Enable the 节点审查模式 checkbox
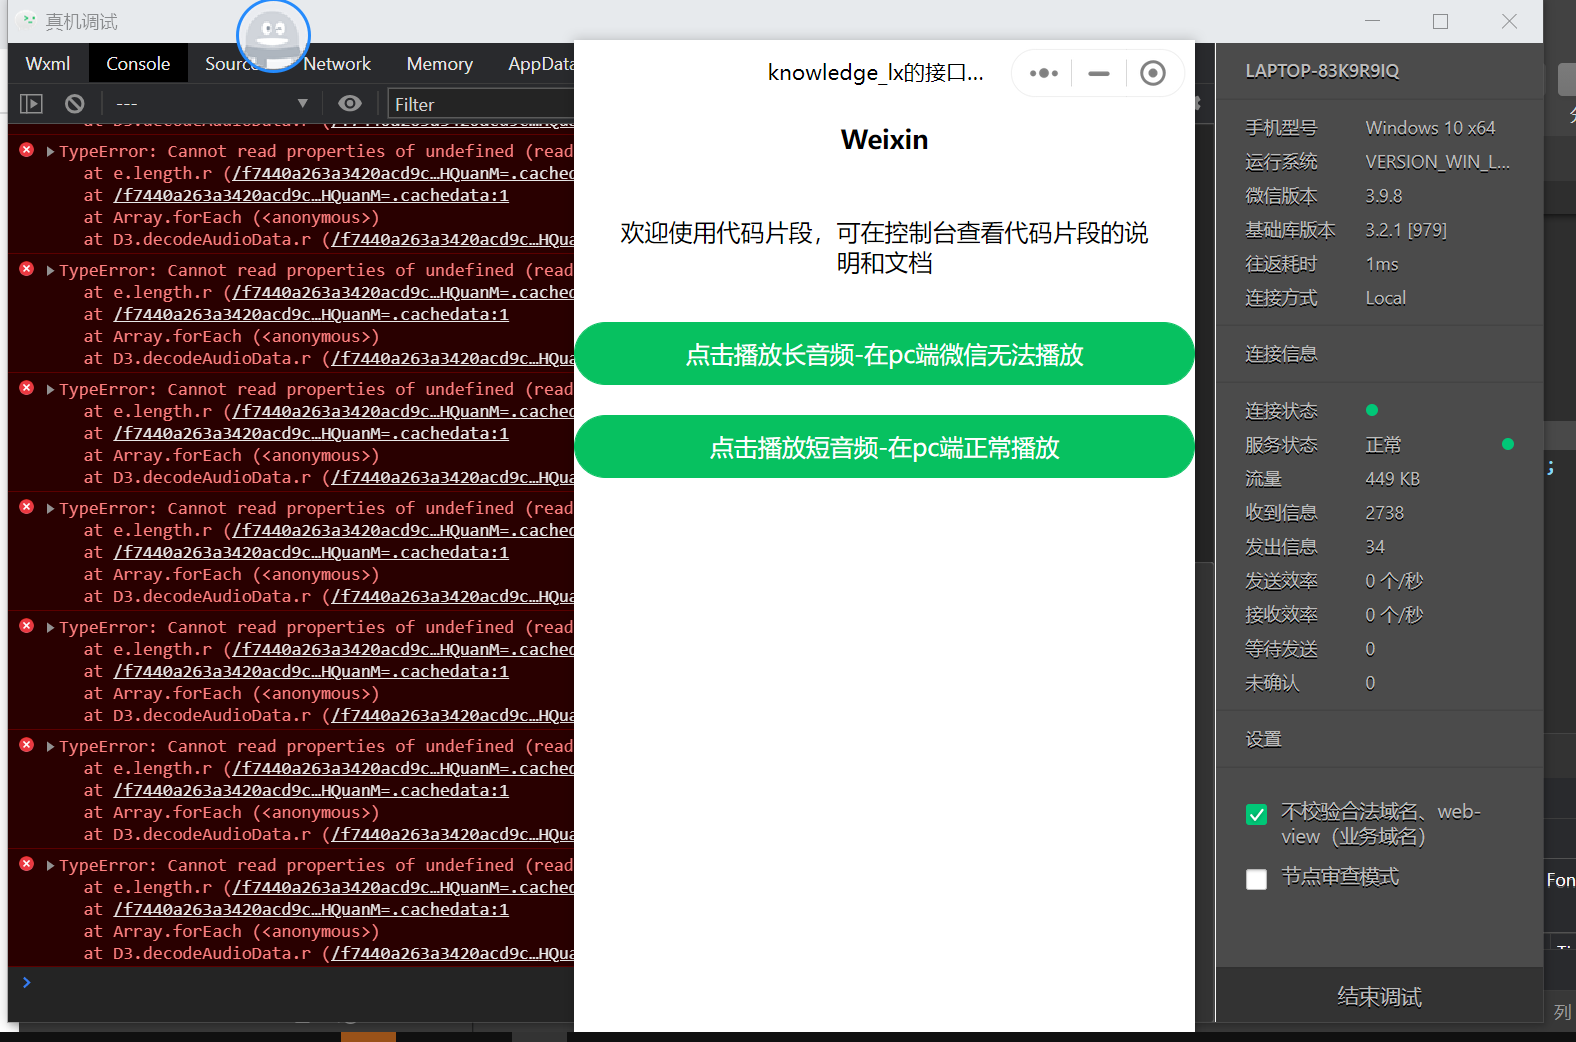 click(1257, 879)
